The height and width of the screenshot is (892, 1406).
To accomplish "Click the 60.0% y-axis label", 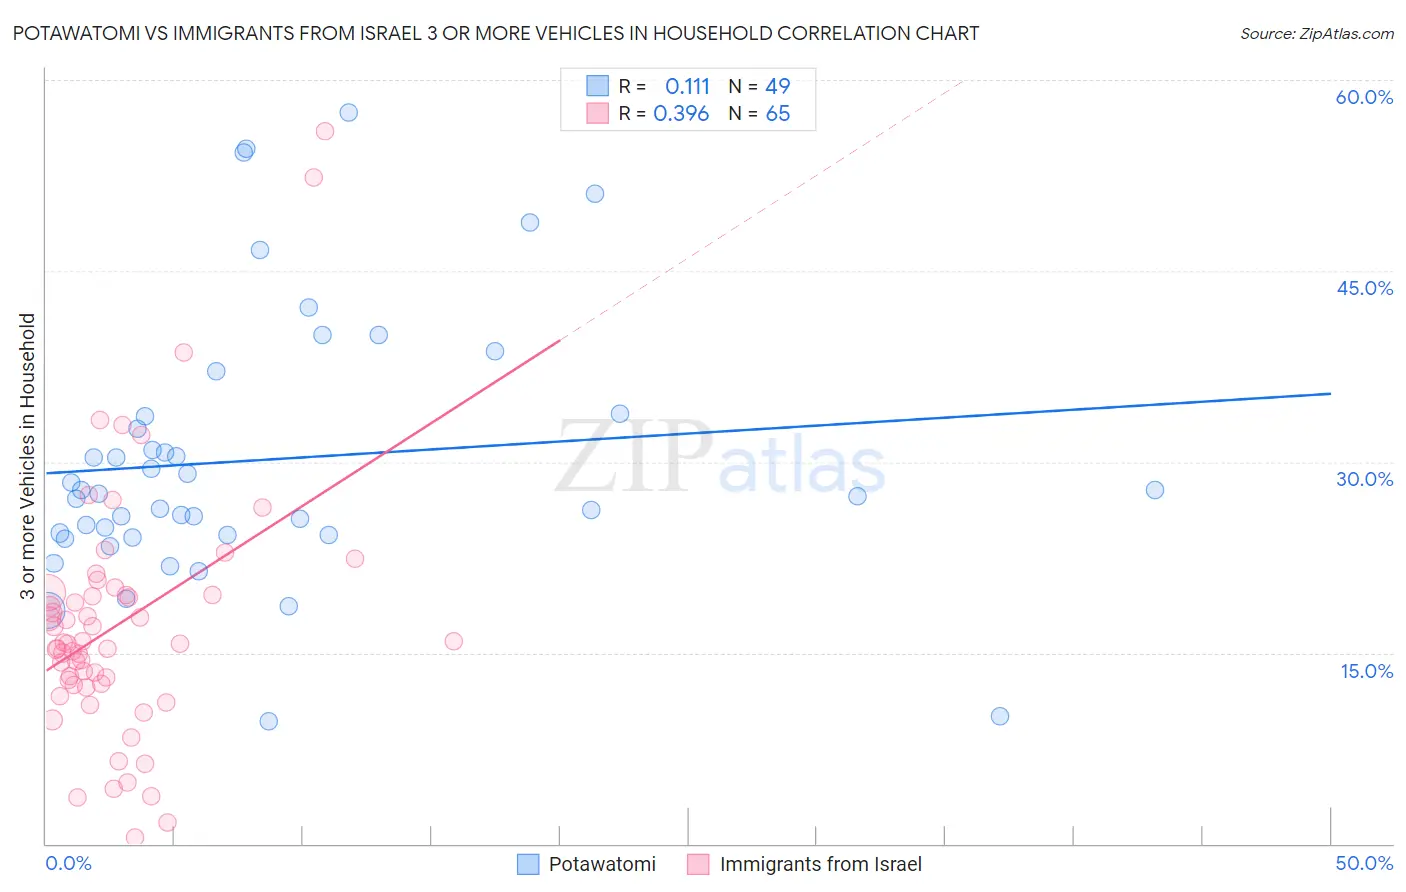I will [1364, 97].
